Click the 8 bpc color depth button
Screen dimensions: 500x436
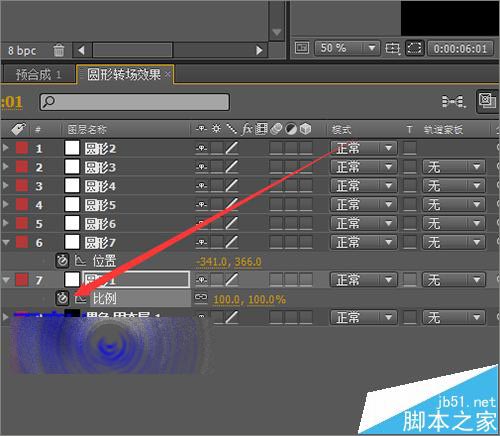(x=22, y=51)
